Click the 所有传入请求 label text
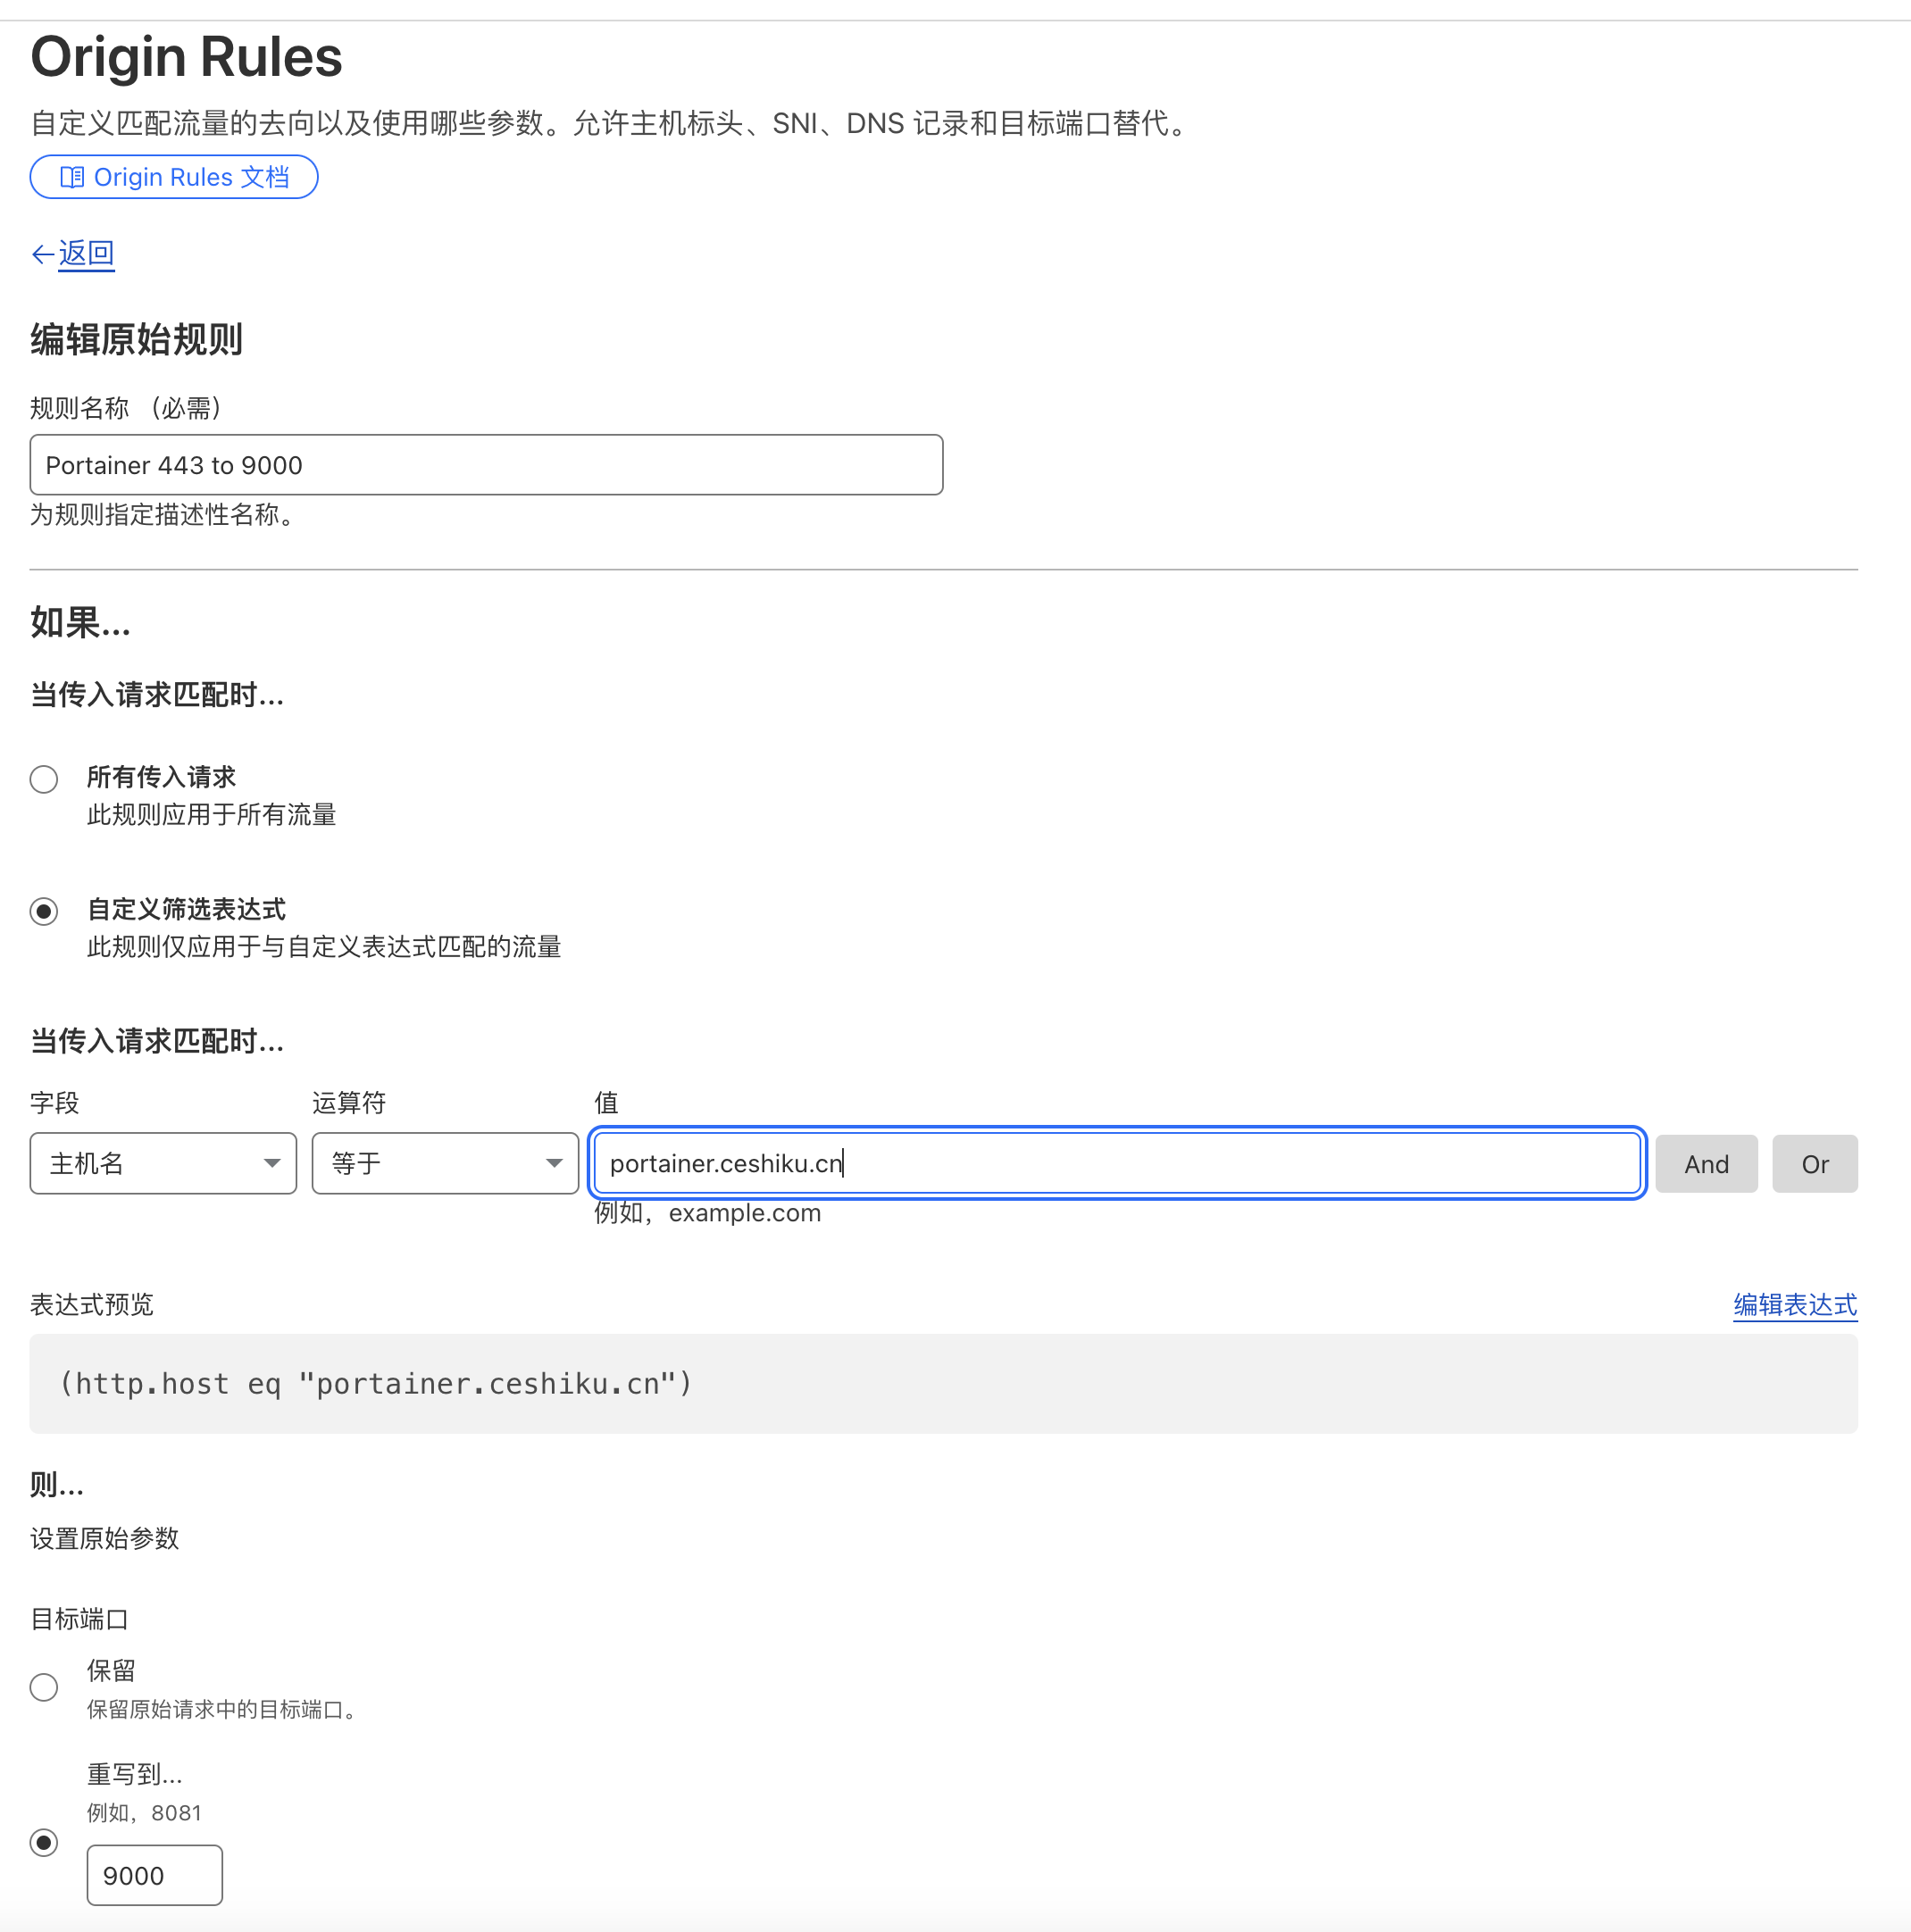 click(161, 777)
